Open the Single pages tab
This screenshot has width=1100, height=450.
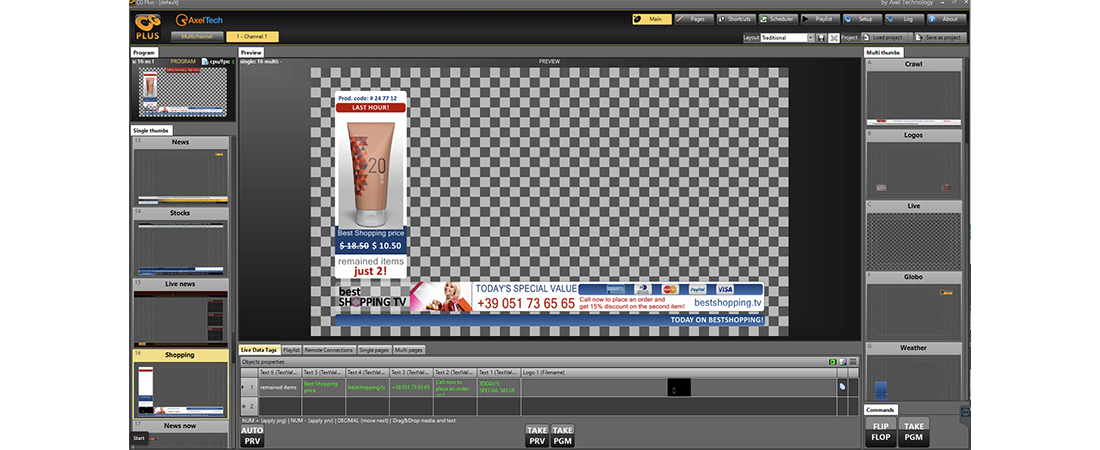click(373, 350)
